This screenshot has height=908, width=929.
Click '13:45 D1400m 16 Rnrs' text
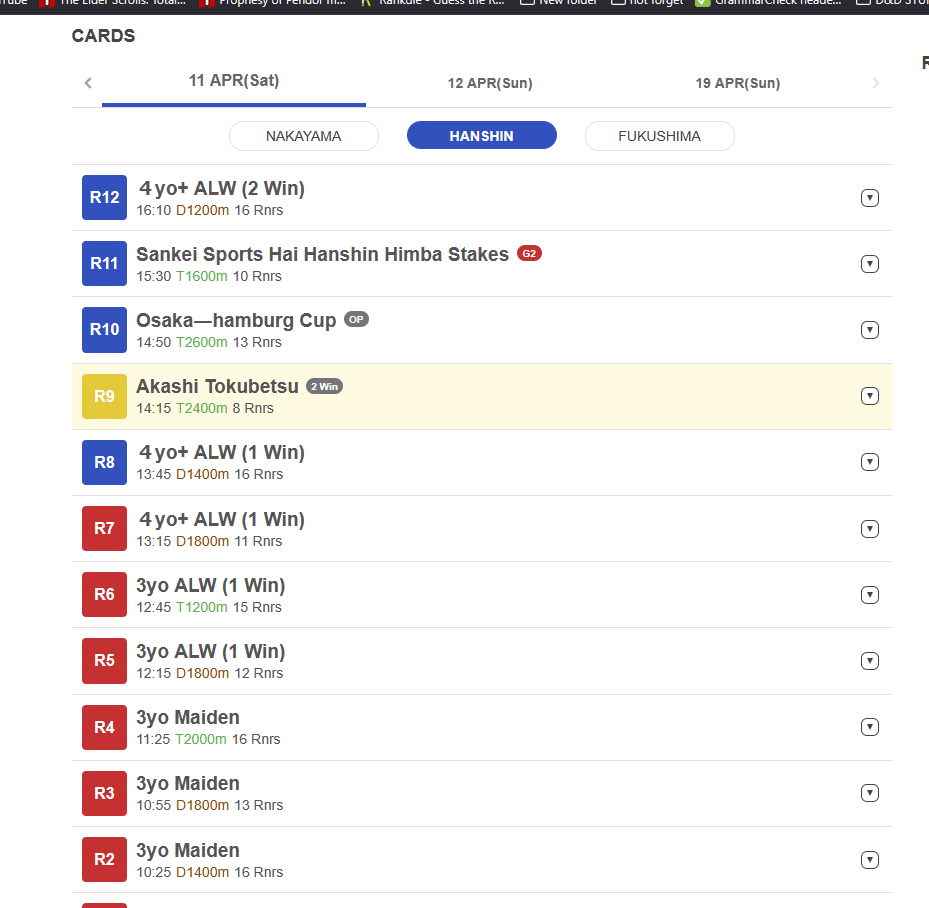pos(210,474)
